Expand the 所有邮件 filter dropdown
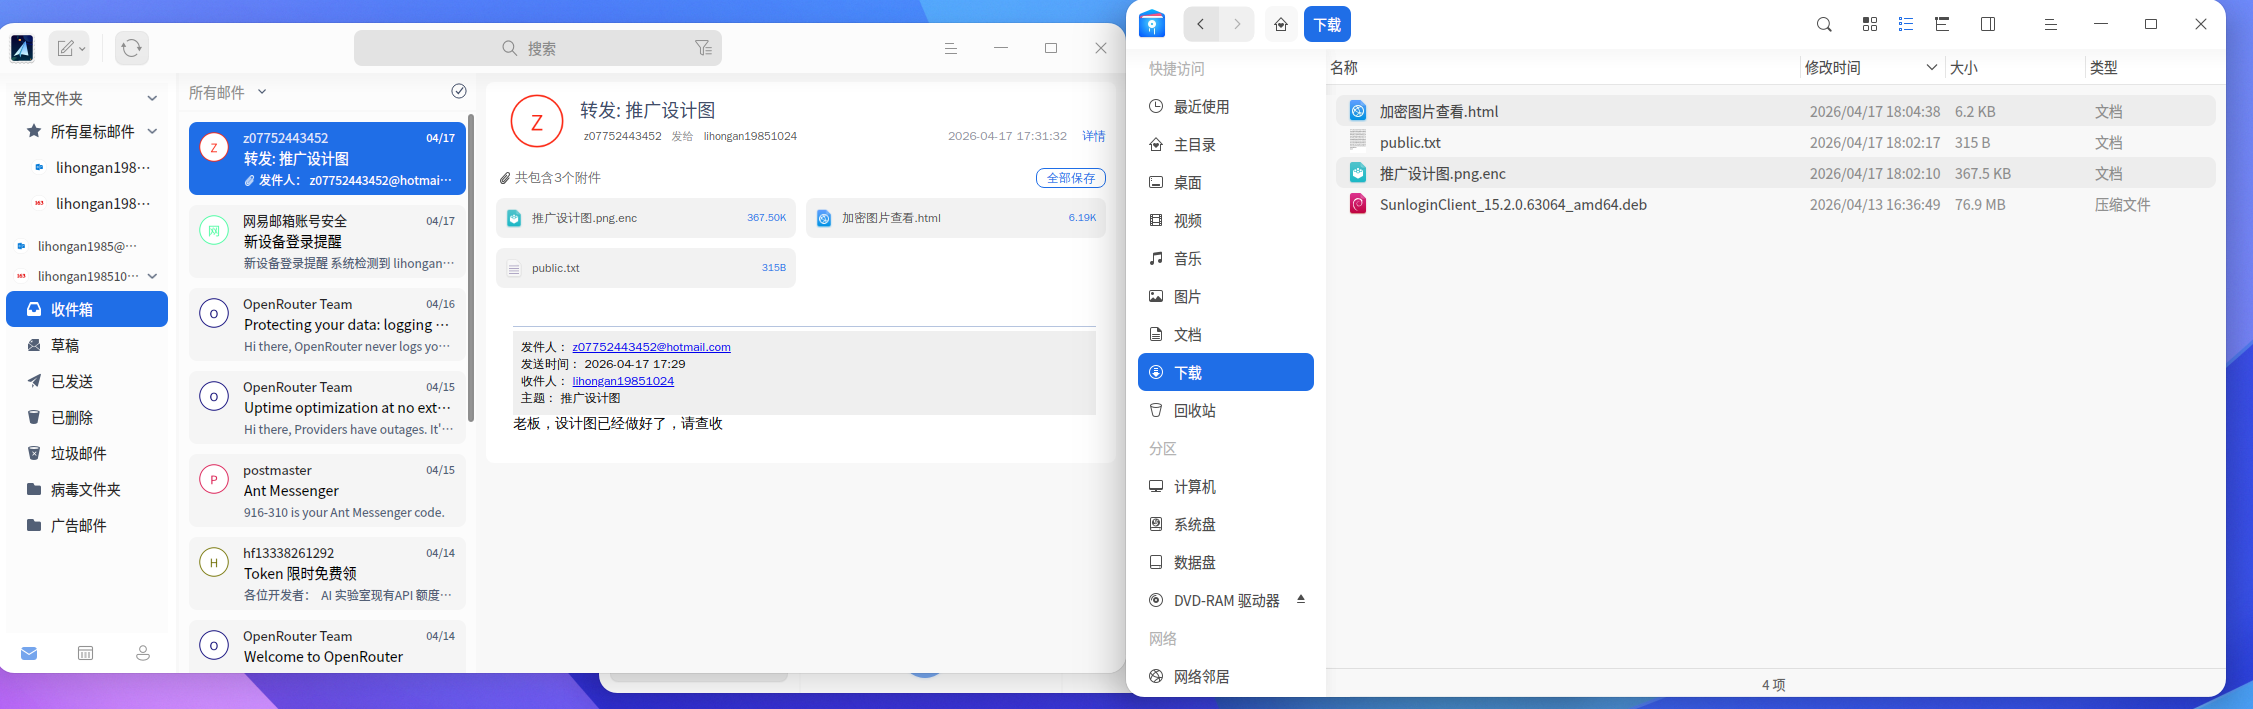 pos(262,92)
